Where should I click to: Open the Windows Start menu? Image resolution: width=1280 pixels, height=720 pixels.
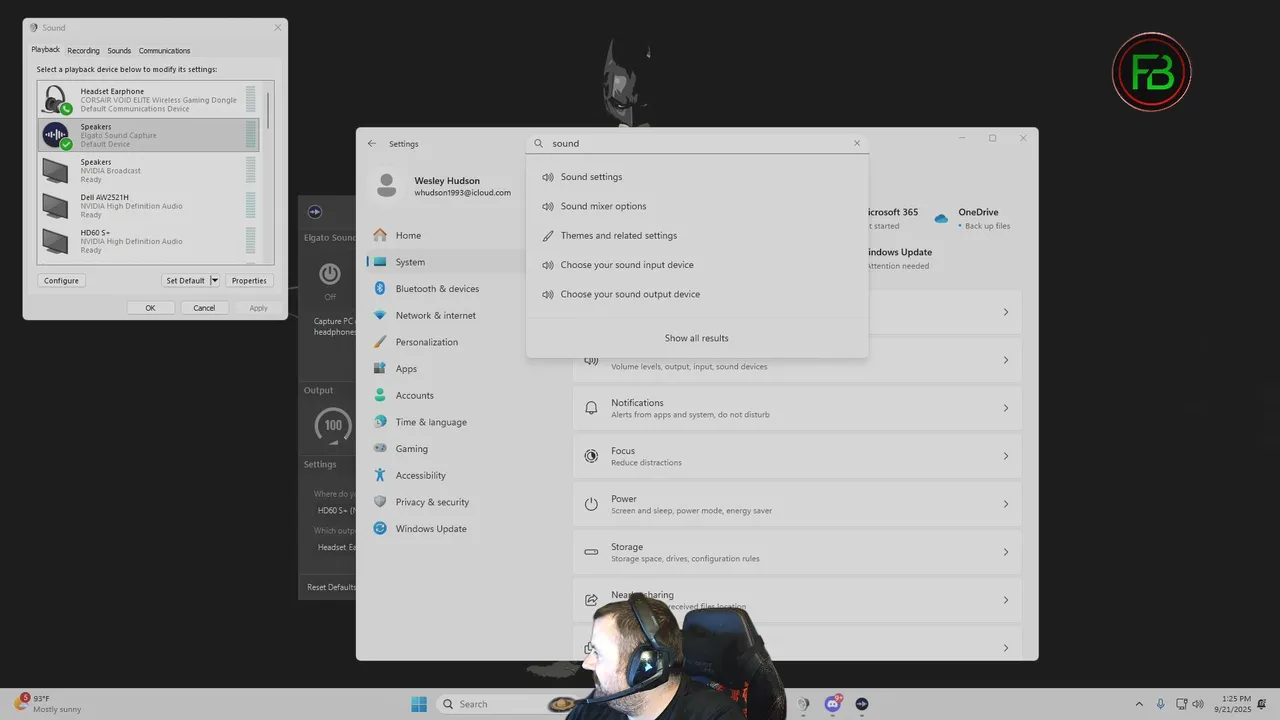click(x=419, y=704)
